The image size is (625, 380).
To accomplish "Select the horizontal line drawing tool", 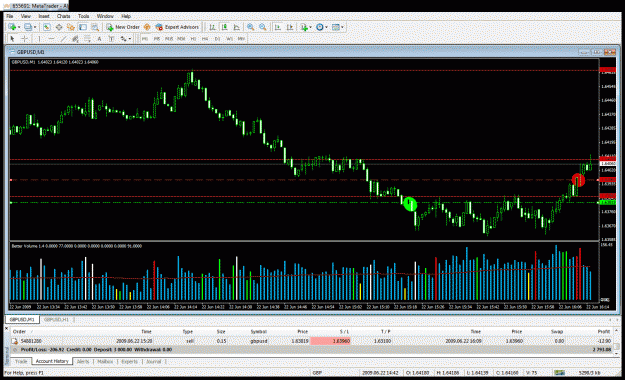I will [51, 39].
